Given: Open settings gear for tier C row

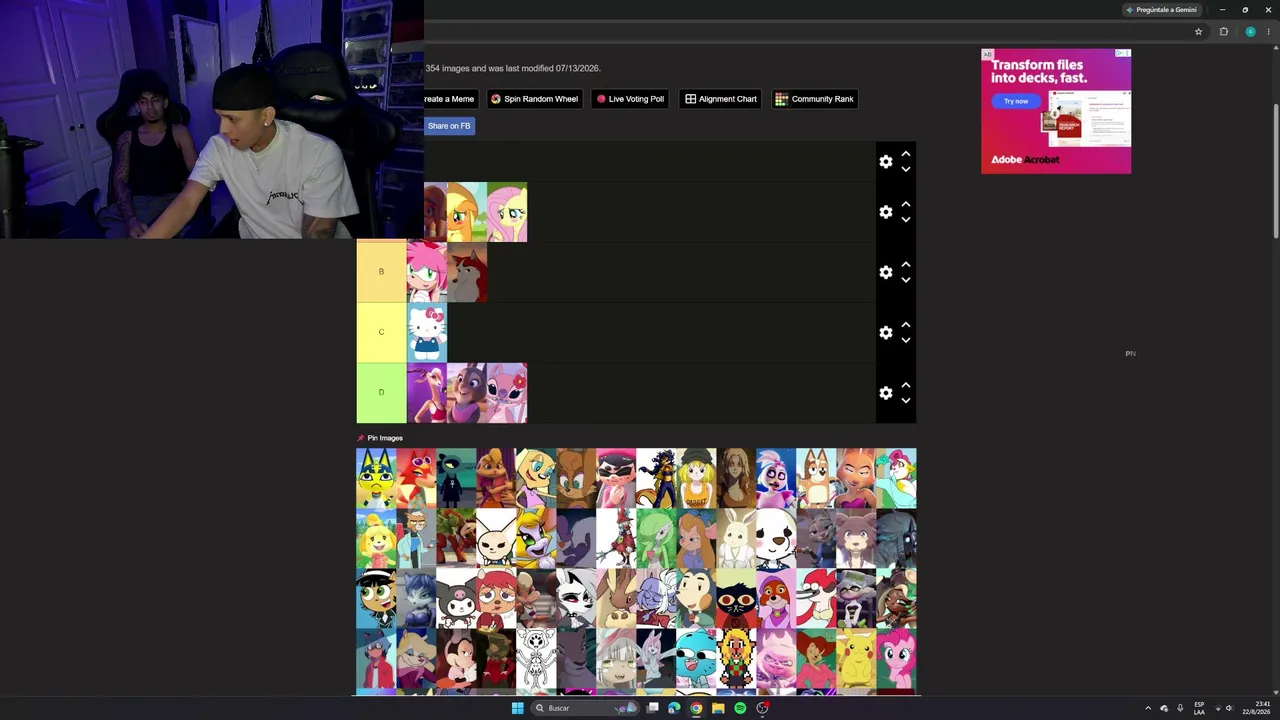Looking at the screenshot, I should tap(886, 332).
